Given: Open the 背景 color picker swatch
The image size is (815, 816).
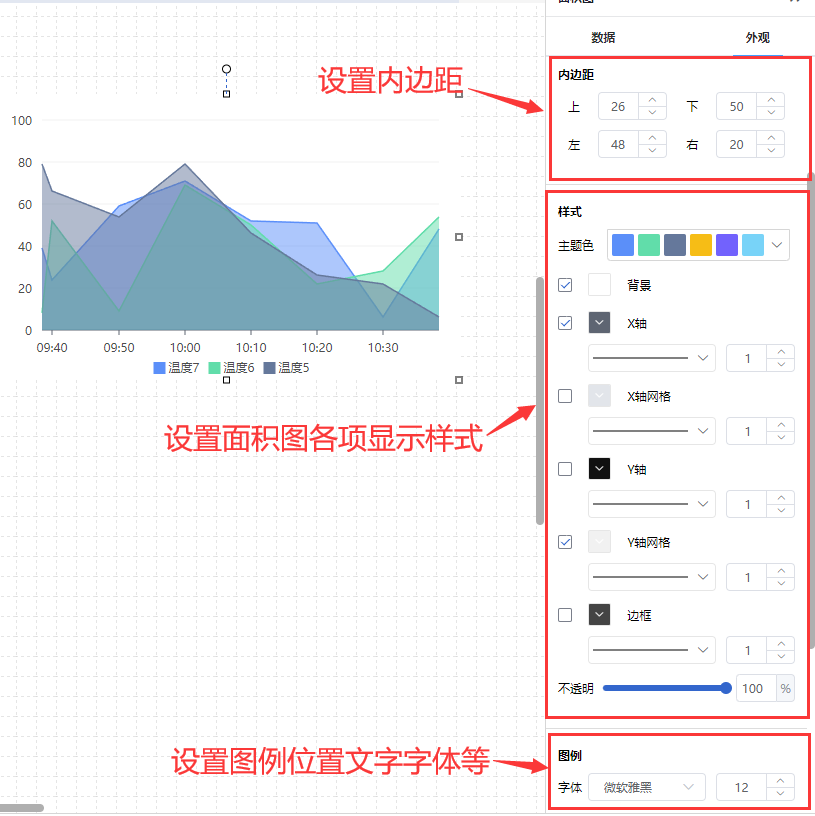Looking at the screenshot, I should pos(599,285).
